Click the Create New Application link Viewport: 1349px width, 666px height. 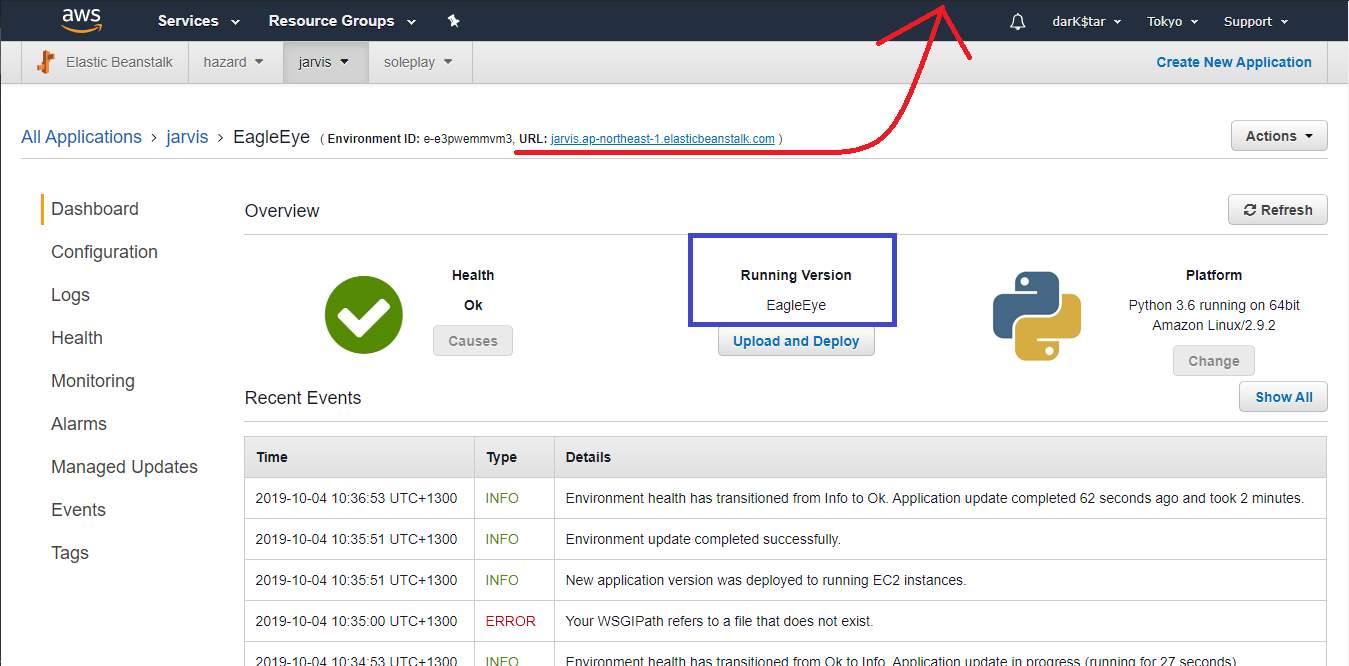click(x=1234, y=62)
